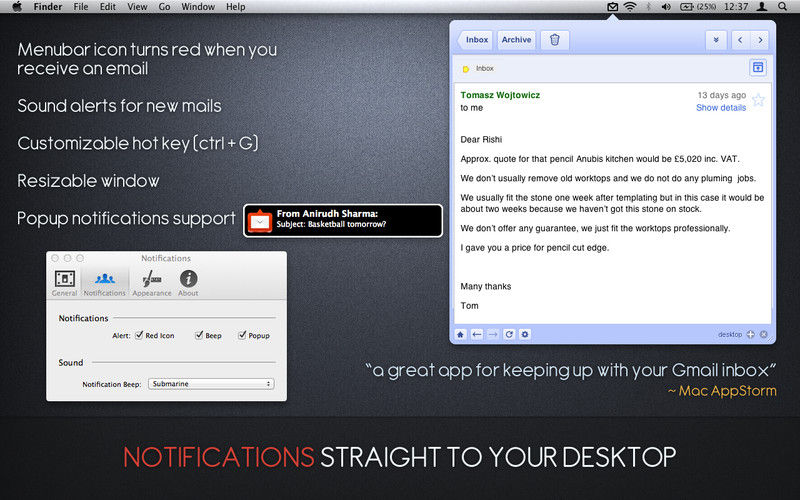Open the File menu
This screenshot has width=800, height=500.
click(x=81, y=7)
